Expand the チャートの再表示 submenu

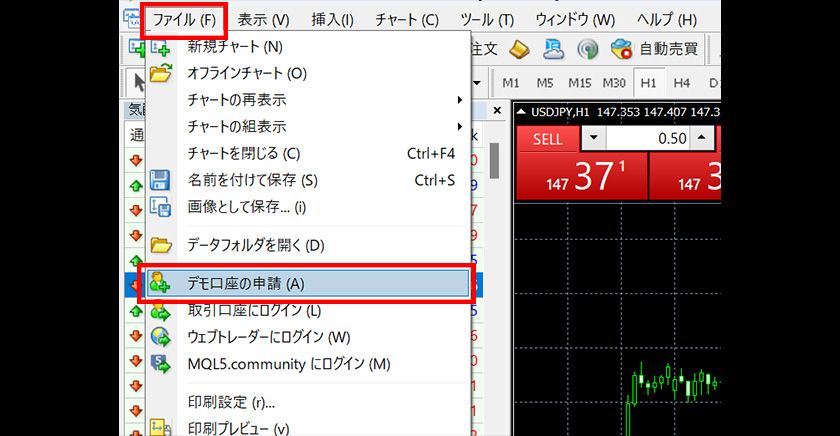click(x=308, y=100)
